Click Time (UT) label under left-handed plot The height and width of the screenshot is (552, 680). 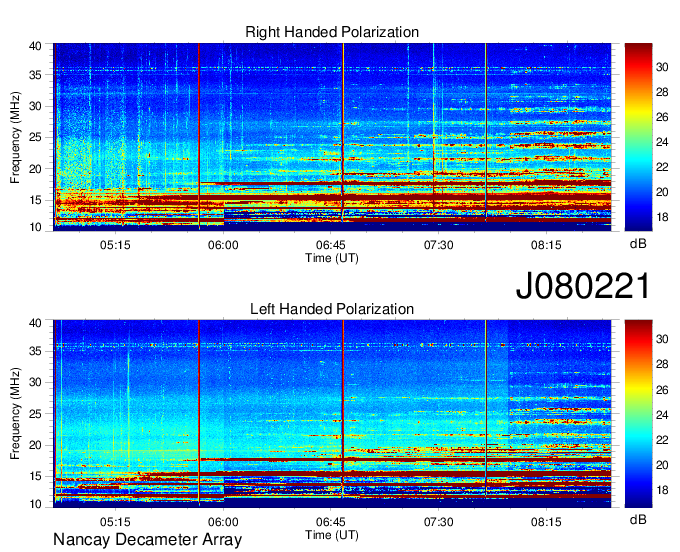pyautogui.click(x=332, y=535)
